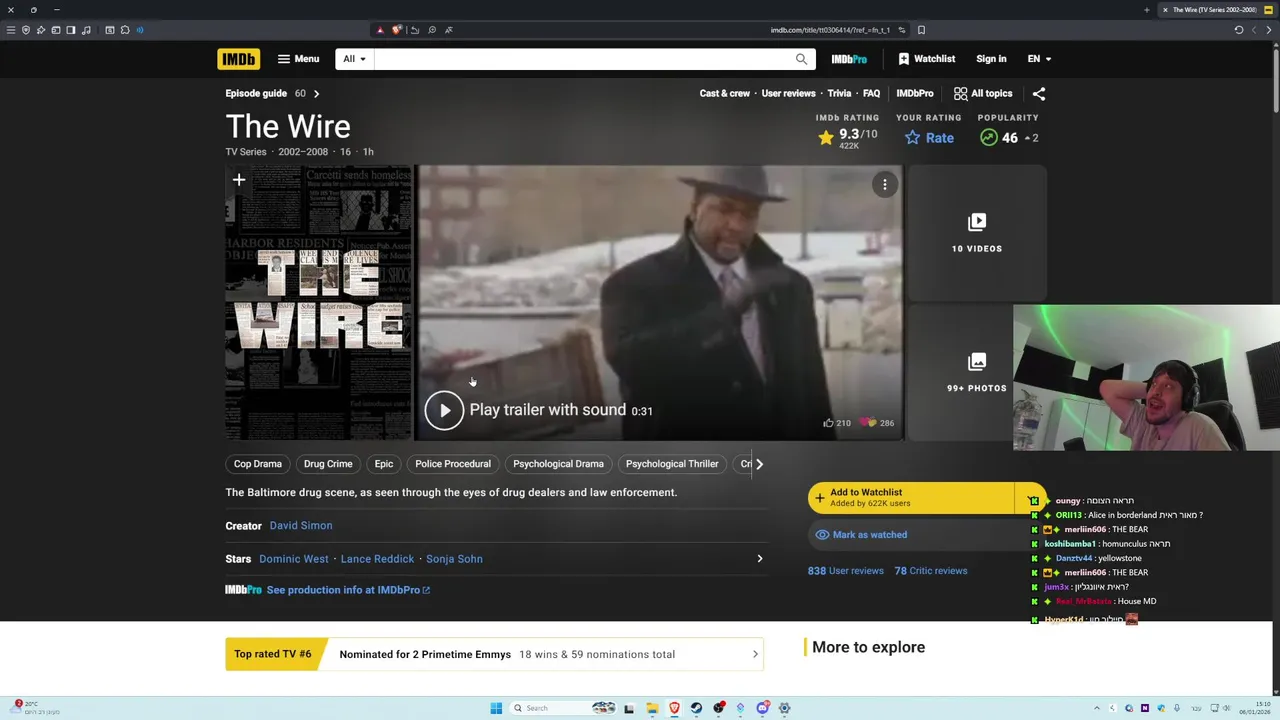1280x720 pixels.
Task: Open the Episode guide
Action: [x=256, y=93]
